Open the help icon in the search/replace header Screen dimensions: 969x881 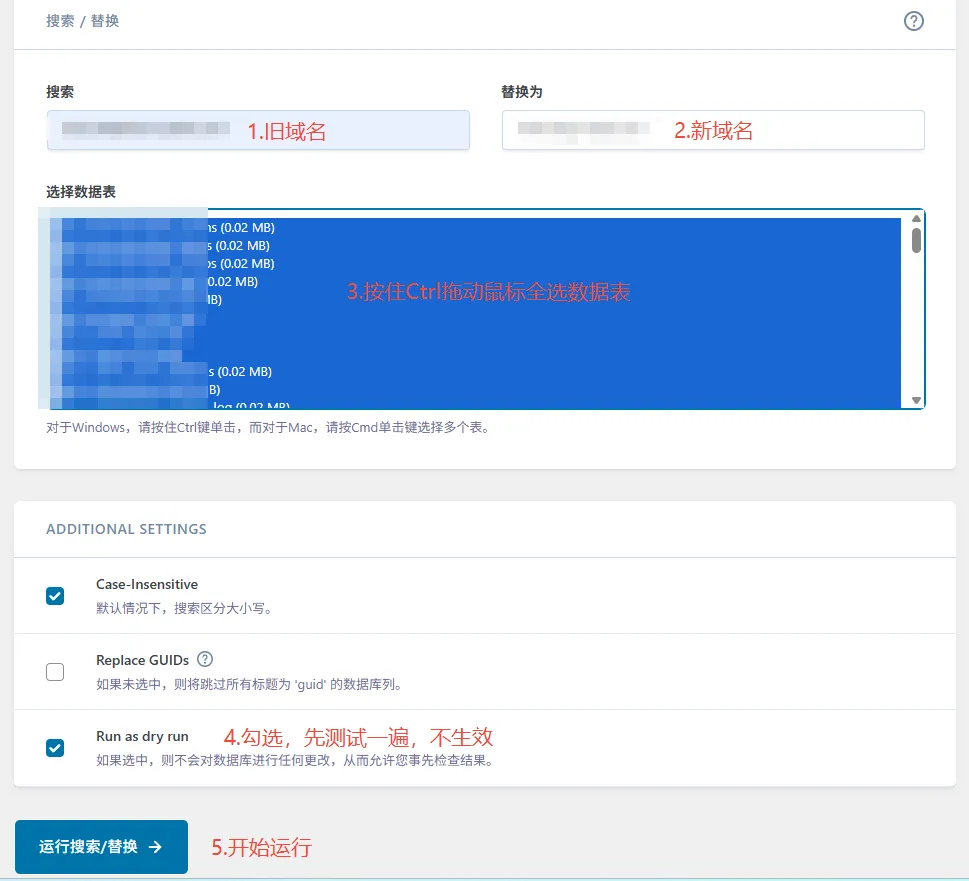tap(913, 21)
